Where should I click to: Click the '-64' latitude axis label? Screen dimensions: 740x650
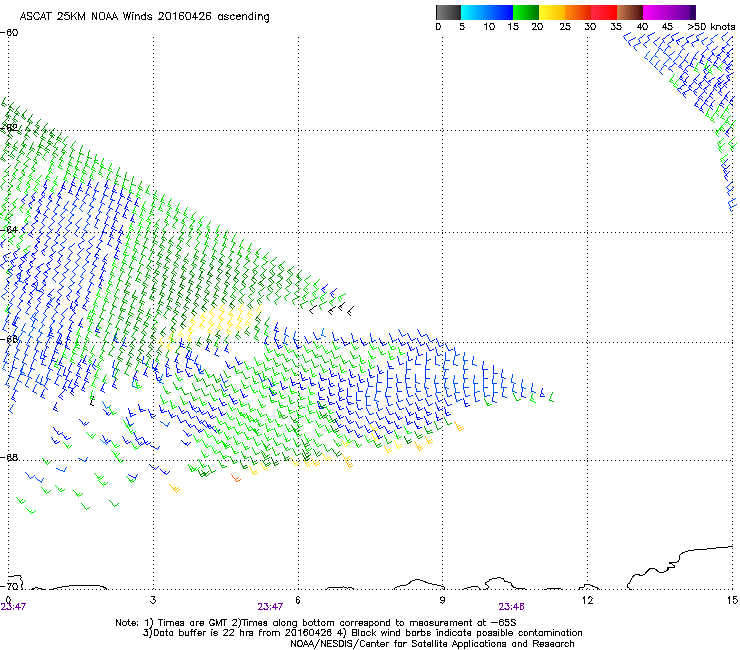click(9, 229)
